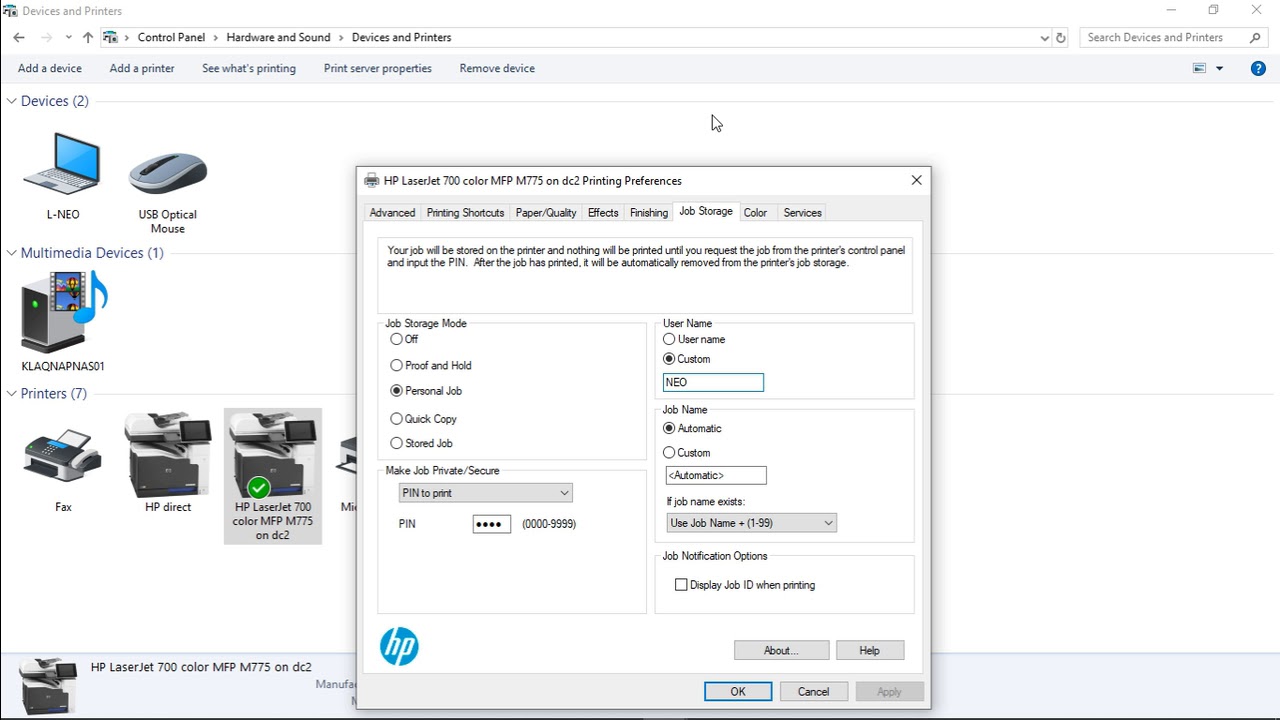Screen dimensions: 1280x720
Task: Choose the Custom radio under User Name
Action: (x=670, y=359)
